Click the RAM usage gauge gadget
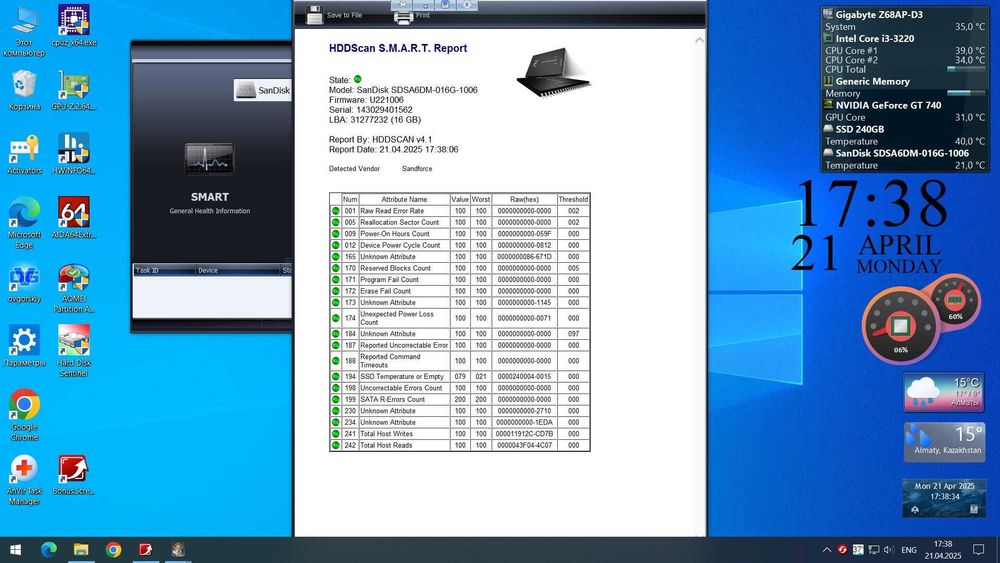This screenshot has width=1000, height=563. [955, 300]
